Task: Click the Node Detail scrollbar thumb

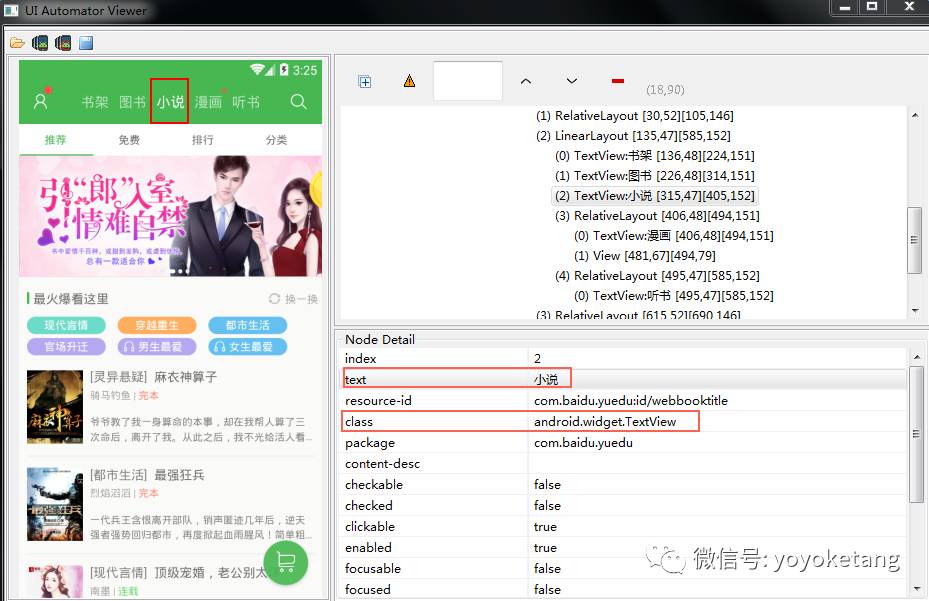Action: (x=916, y=434)
